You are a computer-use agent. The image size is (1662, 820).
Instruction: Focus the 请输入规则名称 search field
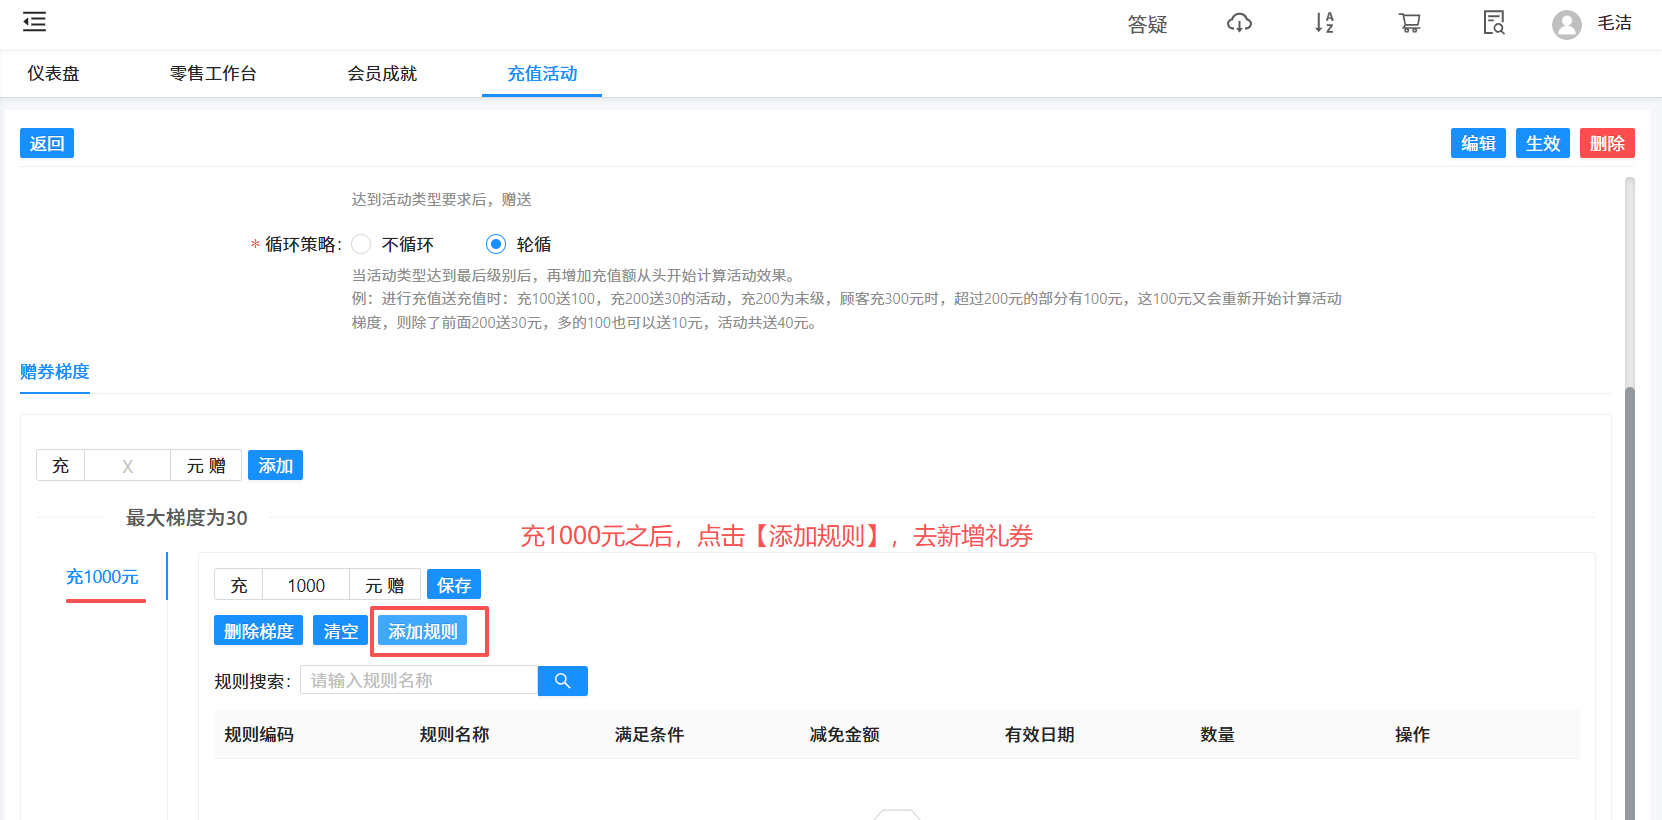419,681
